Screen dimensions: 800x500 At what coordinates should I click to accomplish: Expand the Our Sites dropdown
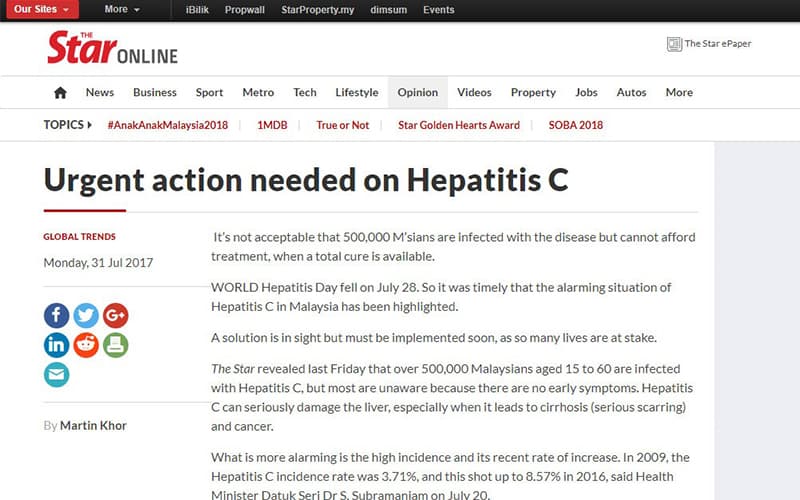point(42,9)
